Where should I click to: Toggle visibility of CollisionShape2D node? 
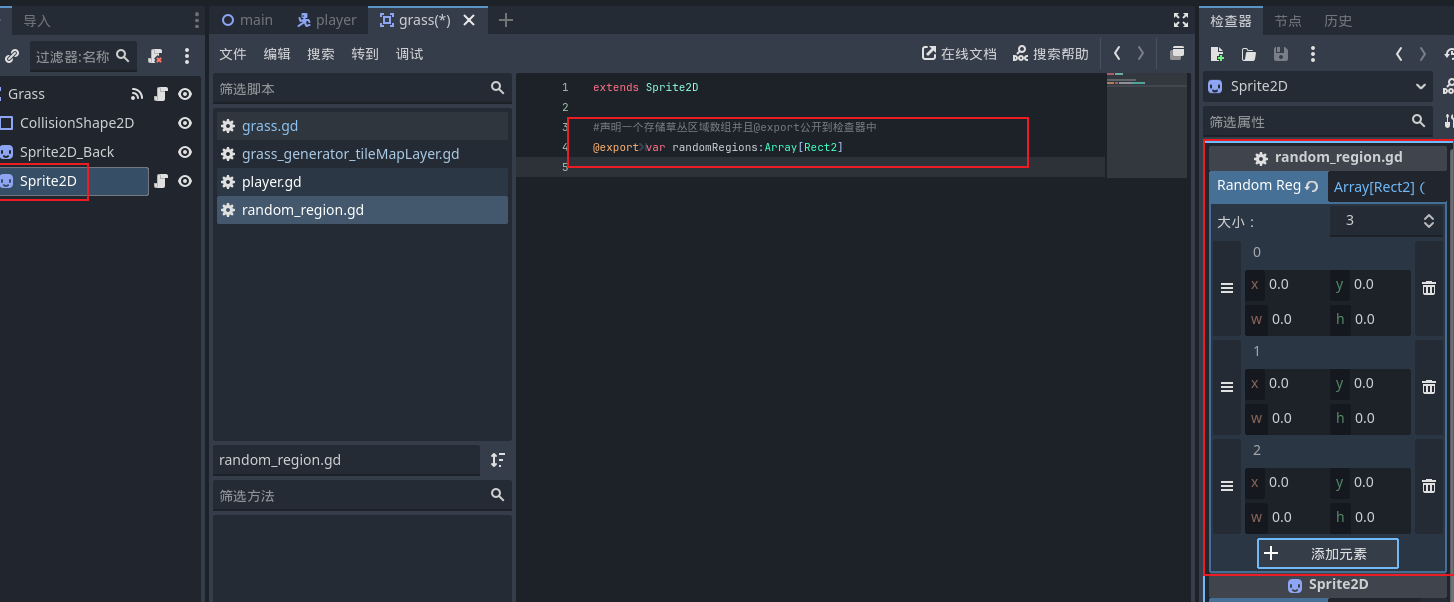[x=185, y=123]
